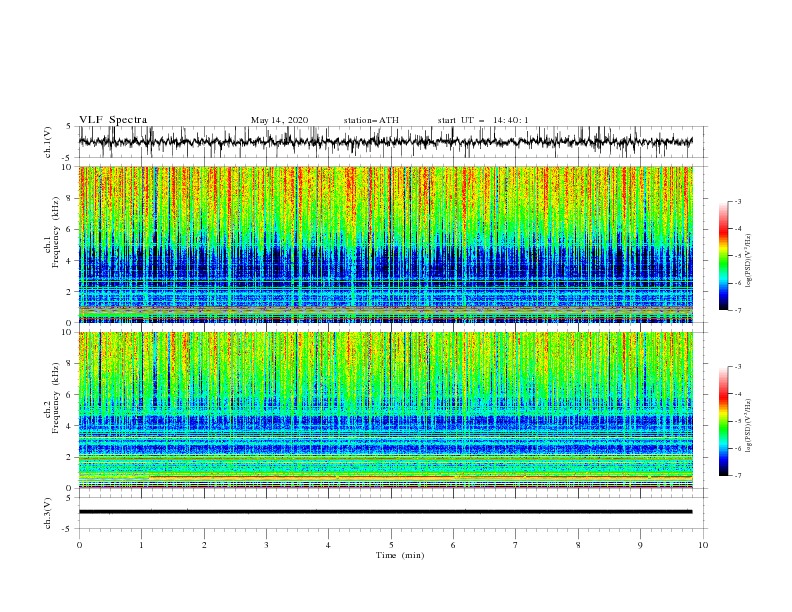Pick the lower ch.2 PSD color bar
Image resolution: width=792 pixels, height=612 pixels.
point(724,421)
